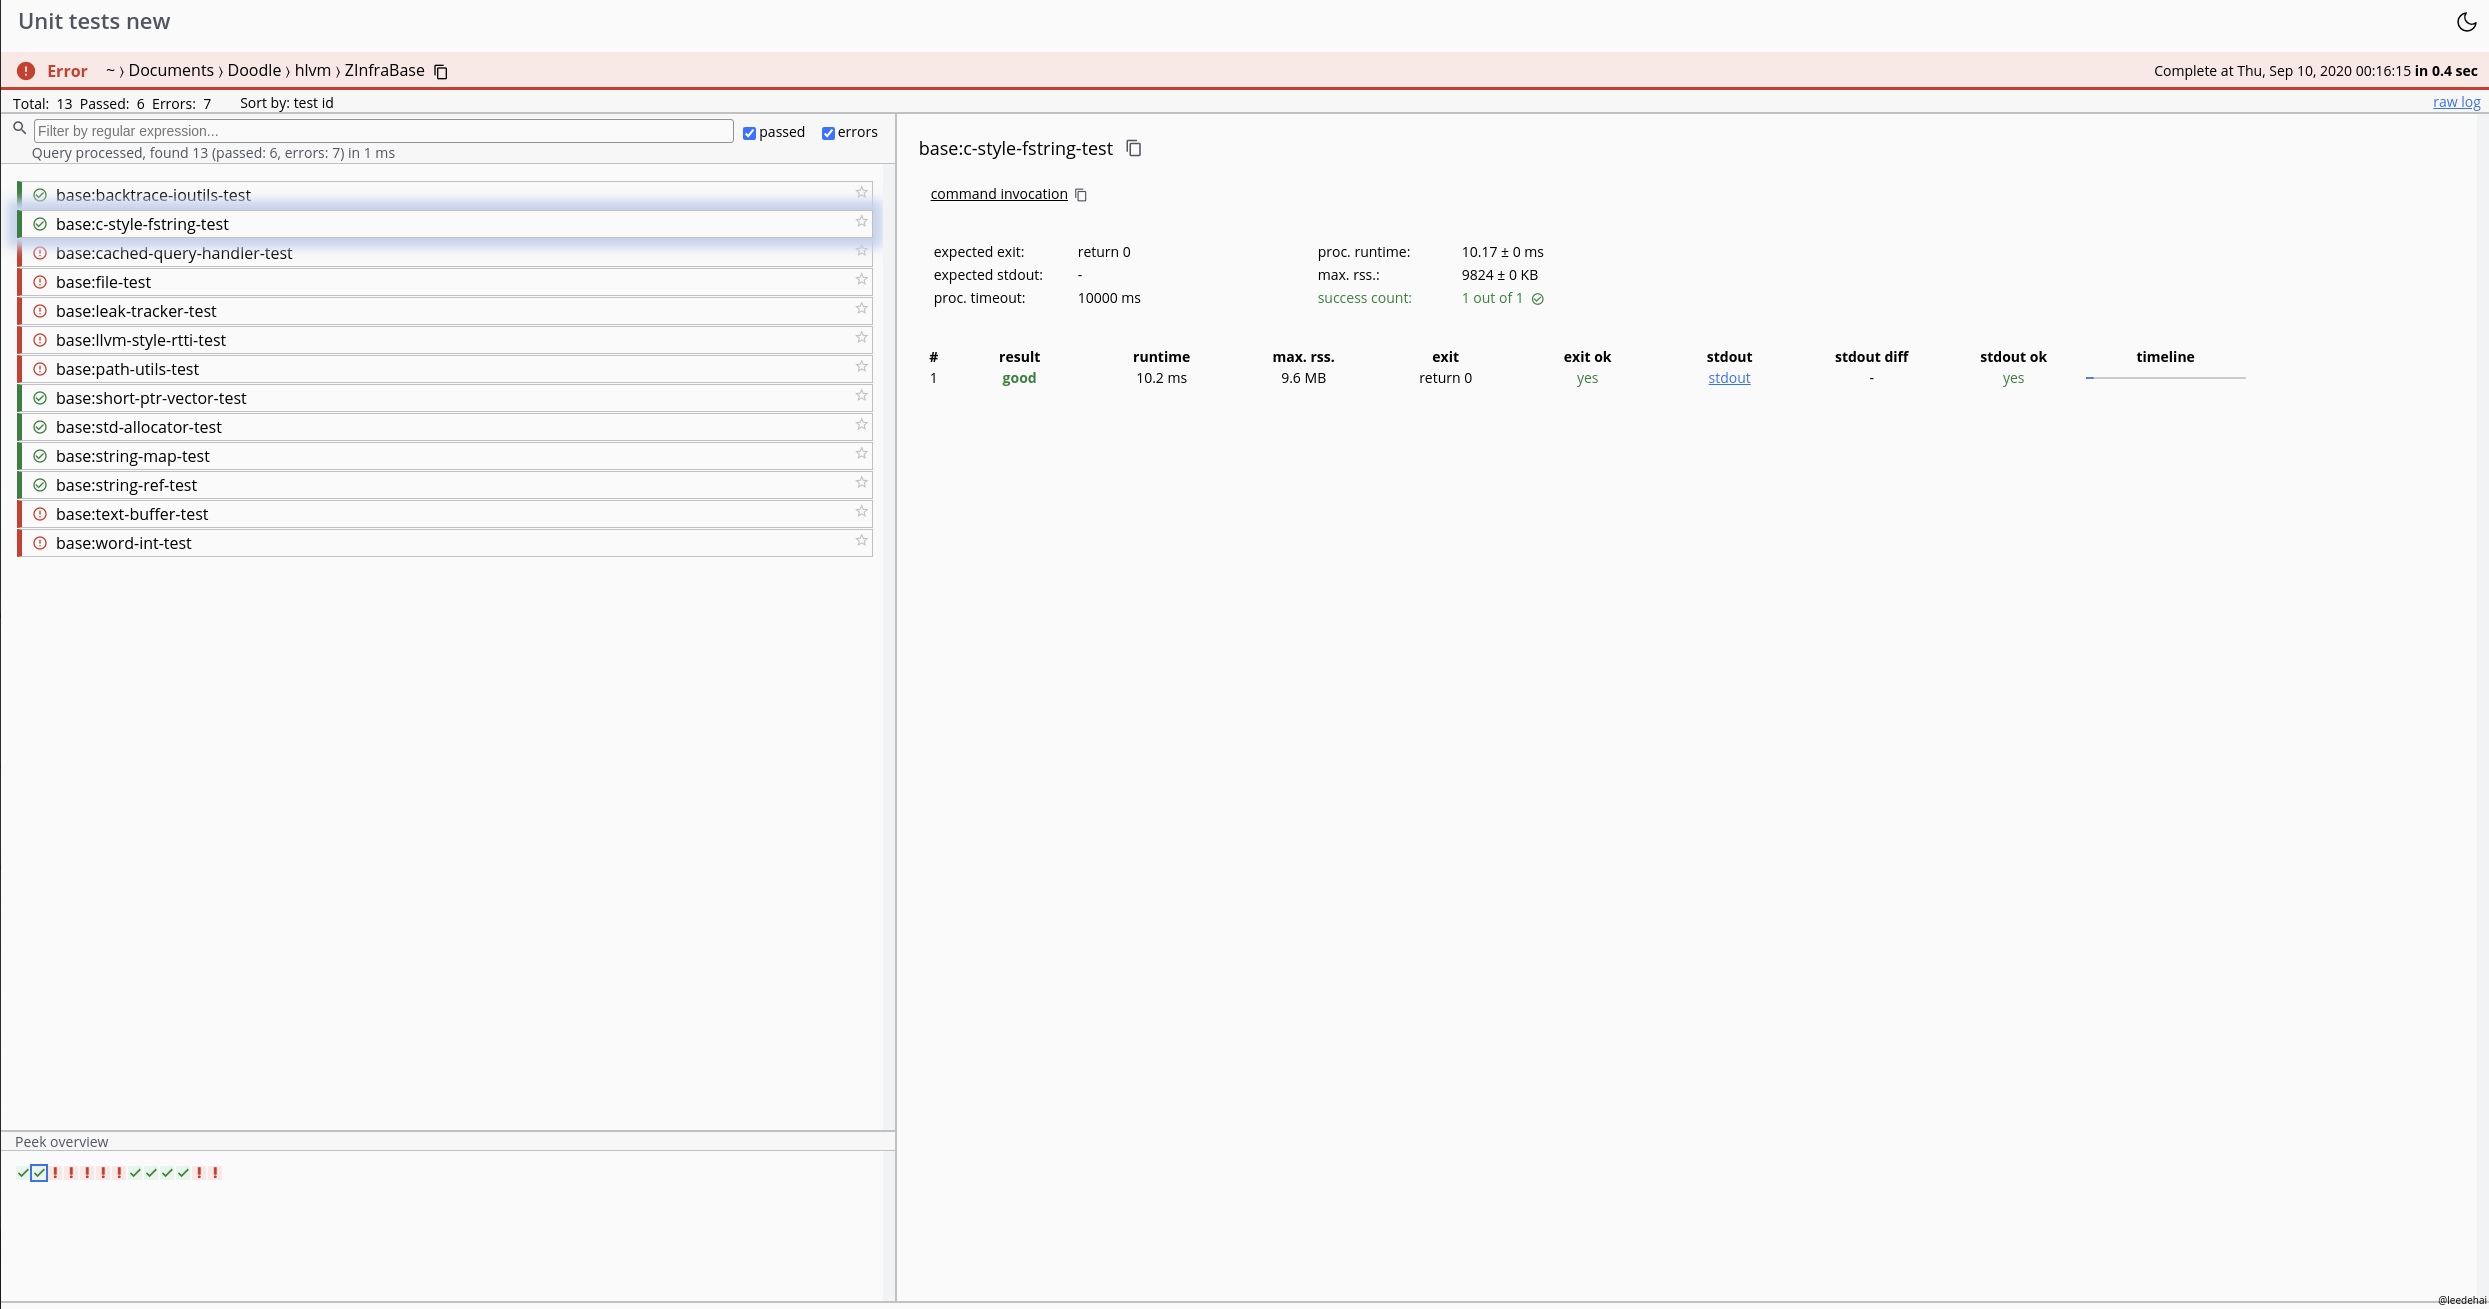Copy test name base:c-style-fstring-test

1133,148
